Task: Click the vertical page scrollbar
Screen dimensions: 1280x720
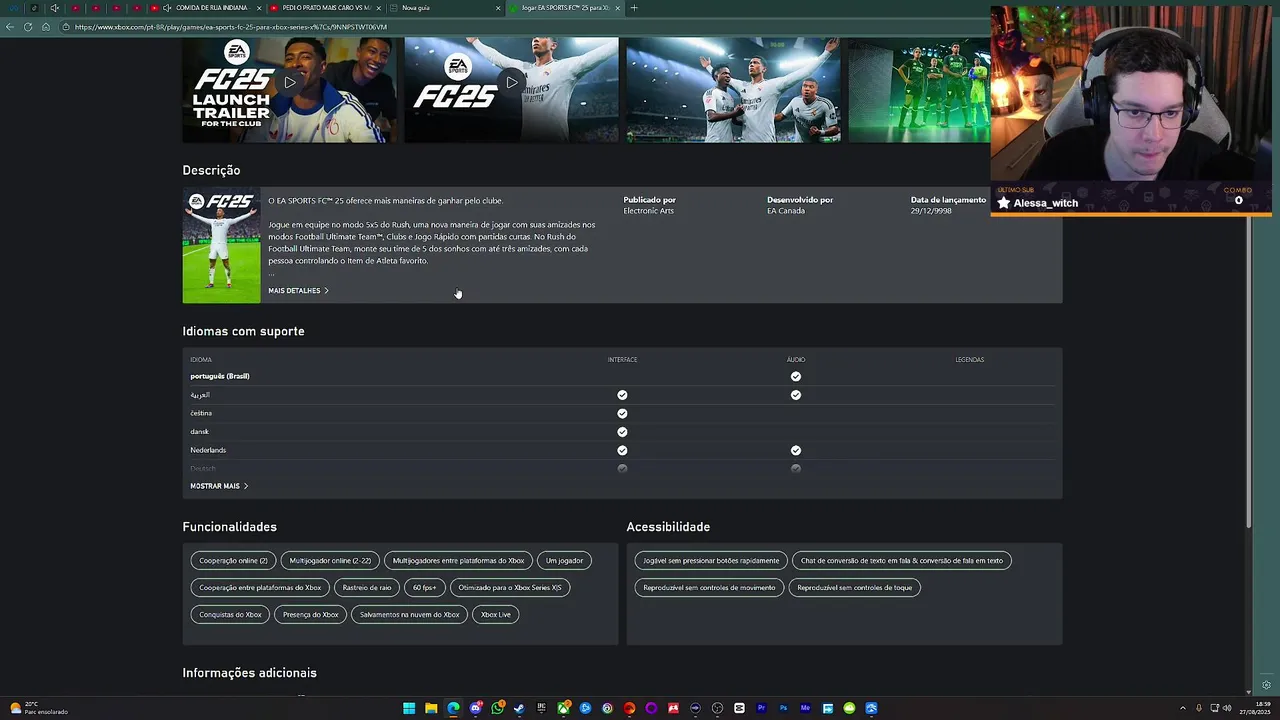Action: coord(1249,372)
